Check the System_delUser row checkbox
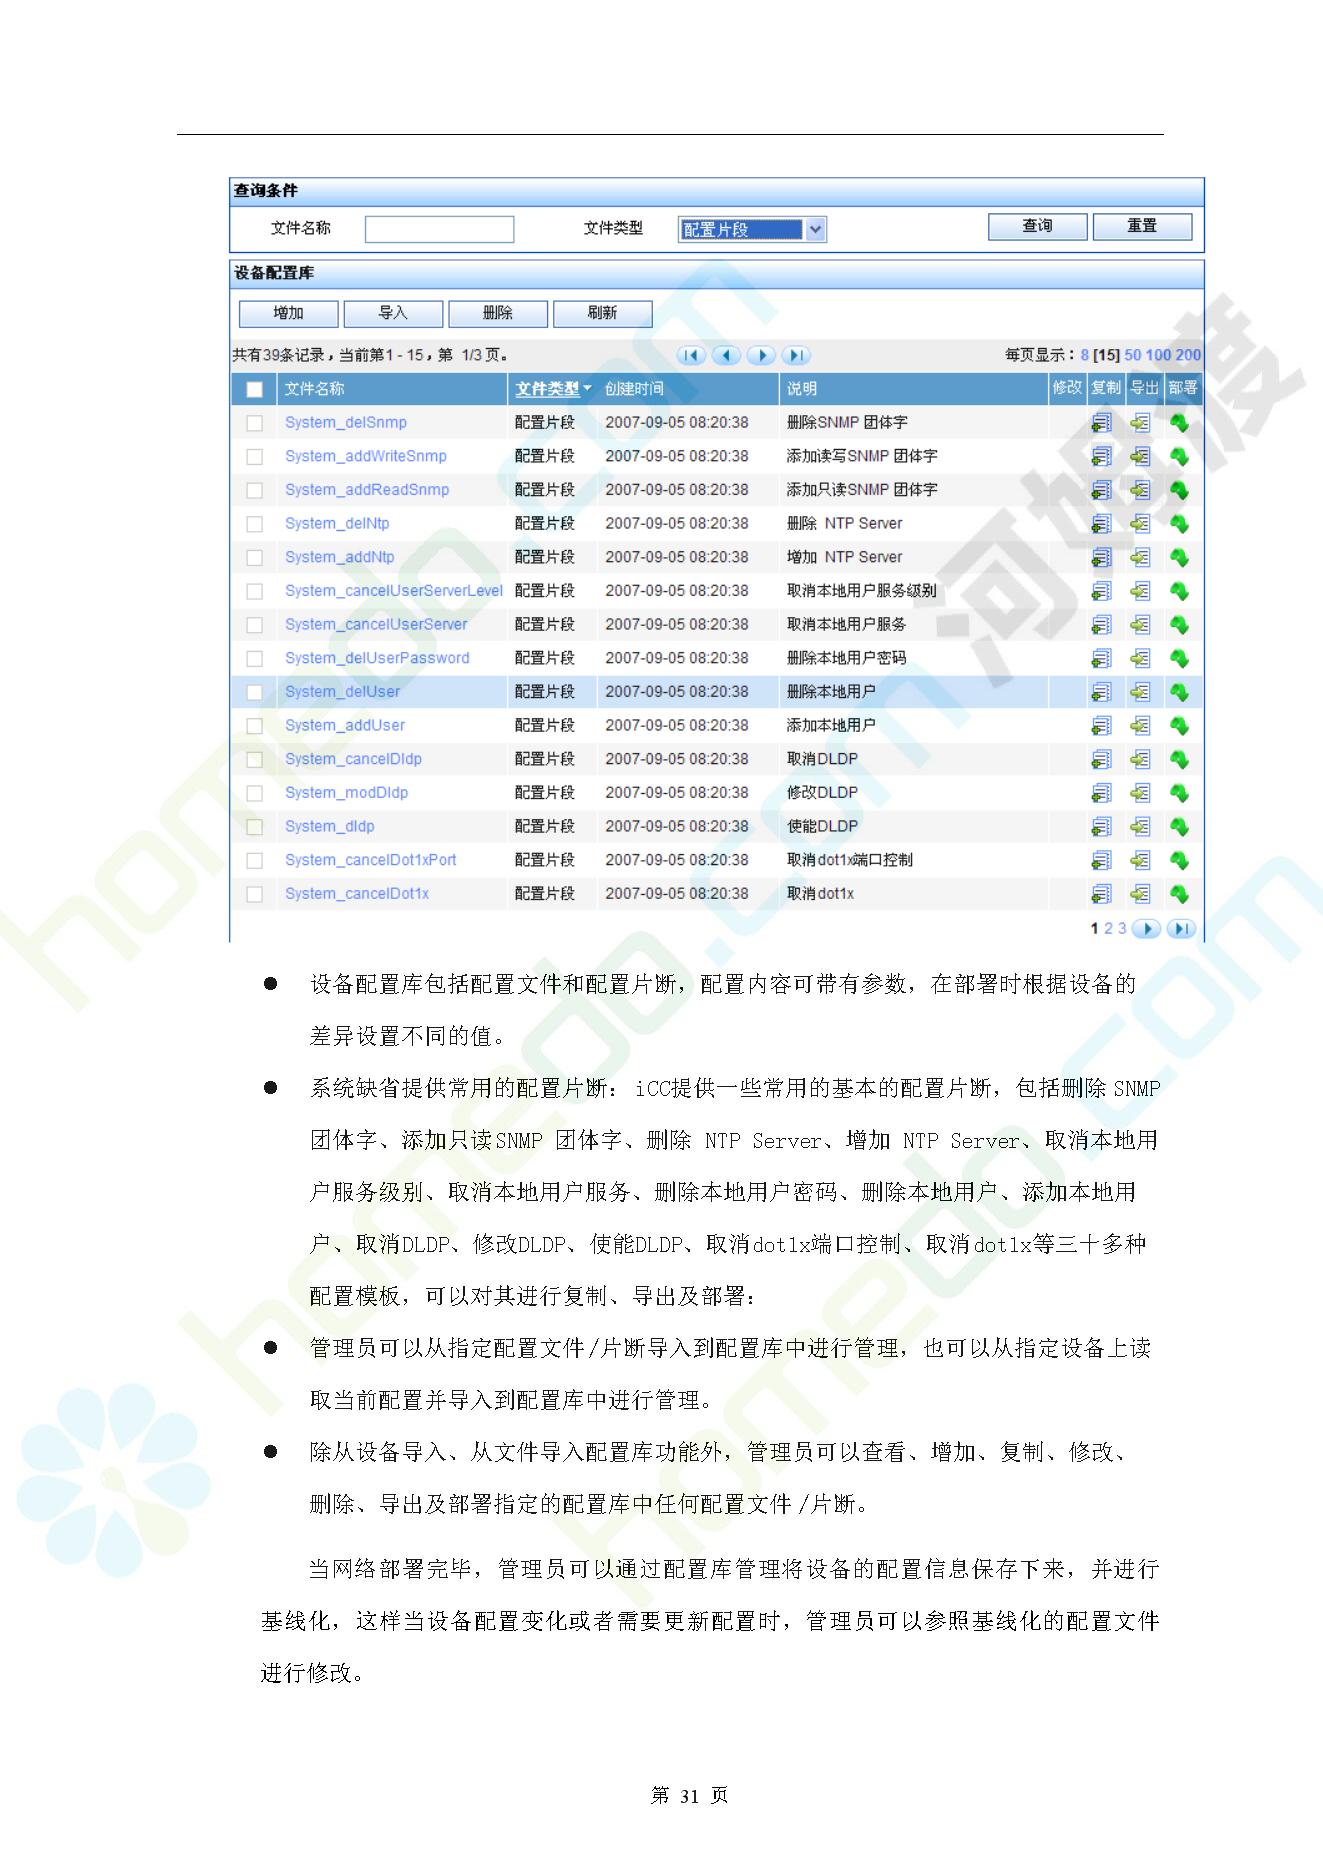1323x1871 pixels. [255, 692]
